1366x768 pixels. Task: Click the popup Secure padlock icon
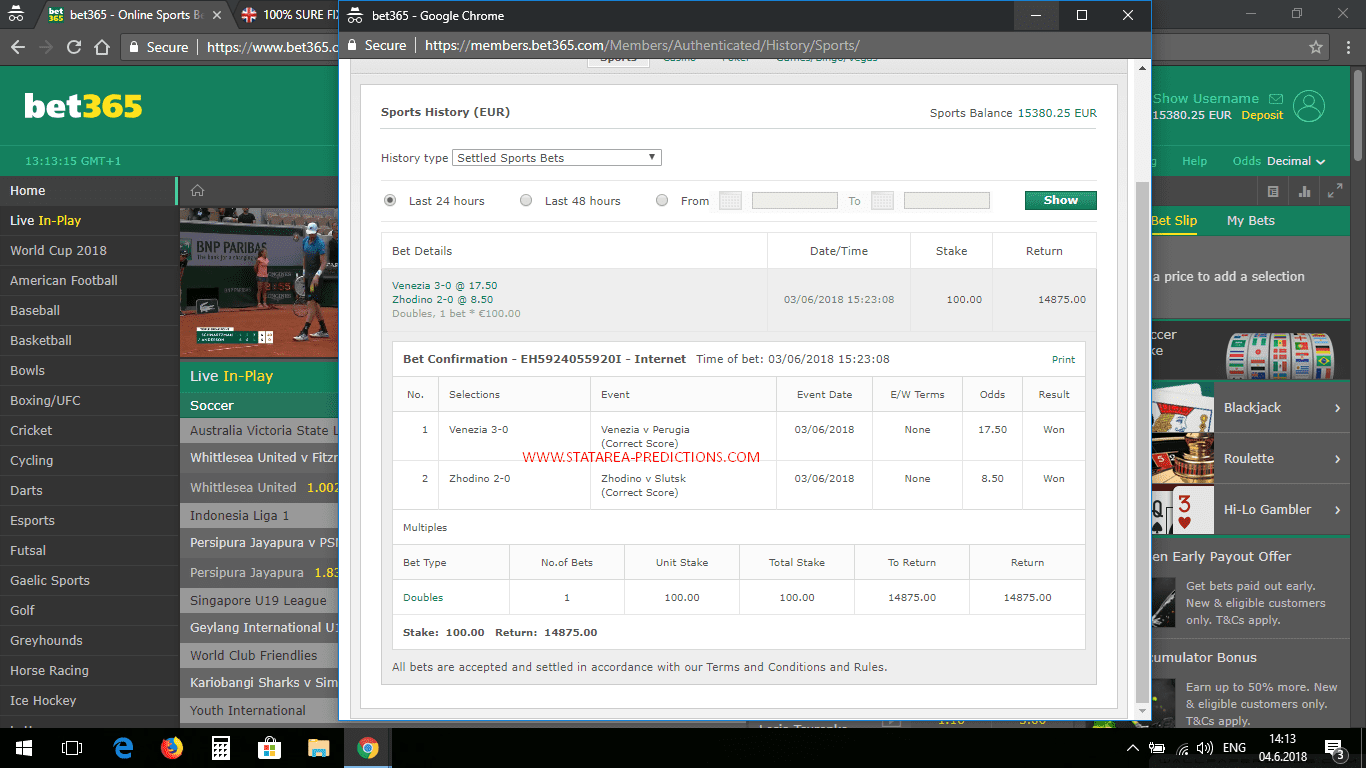pyautogui.click(x=352, y=45)
